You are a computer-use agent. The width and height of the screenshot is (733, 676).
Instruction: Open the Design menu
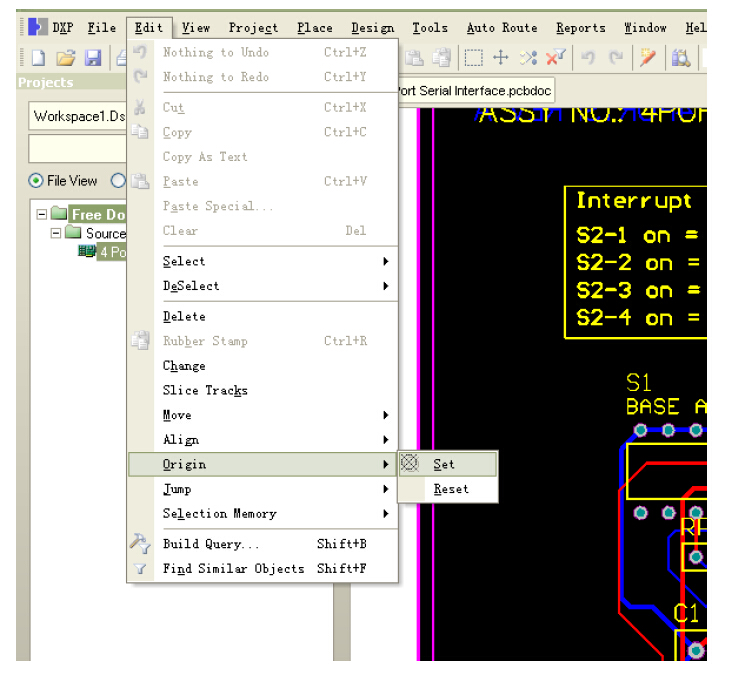click(x=372, y=28)
